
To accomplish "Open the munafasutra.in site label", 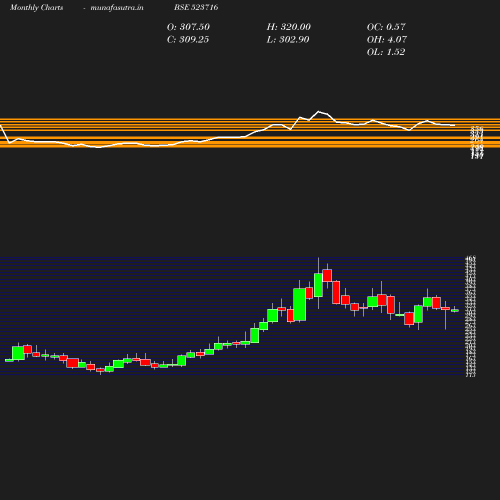I will 117,7.
